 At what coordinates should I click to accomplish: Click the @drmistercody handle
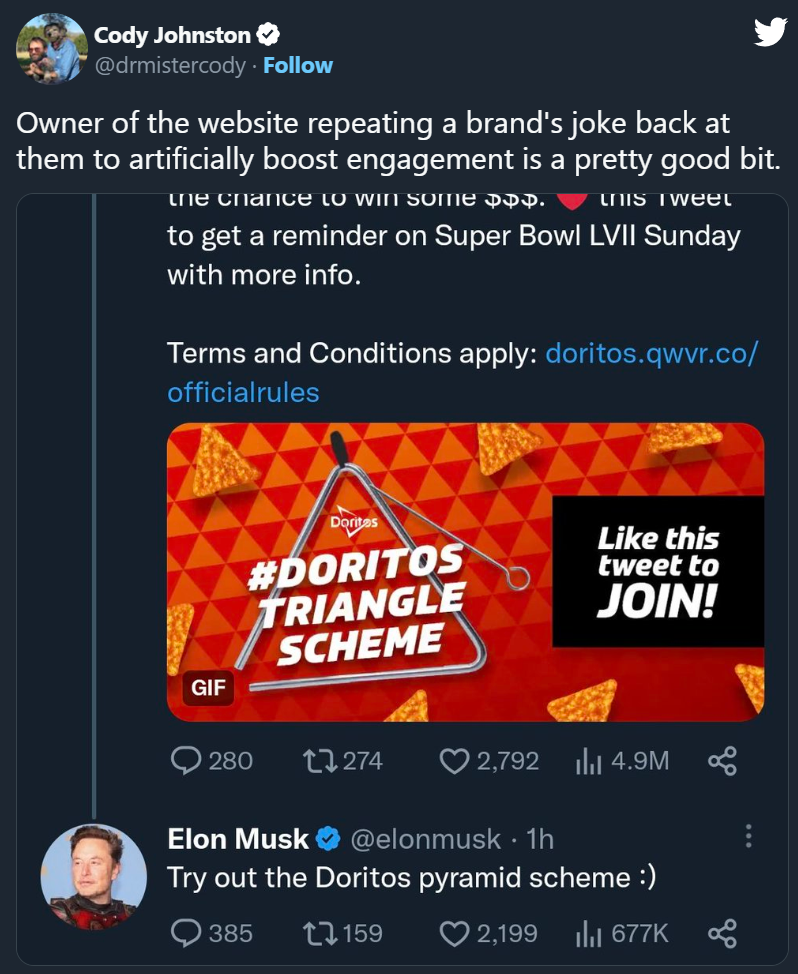(x=169, y=65)
